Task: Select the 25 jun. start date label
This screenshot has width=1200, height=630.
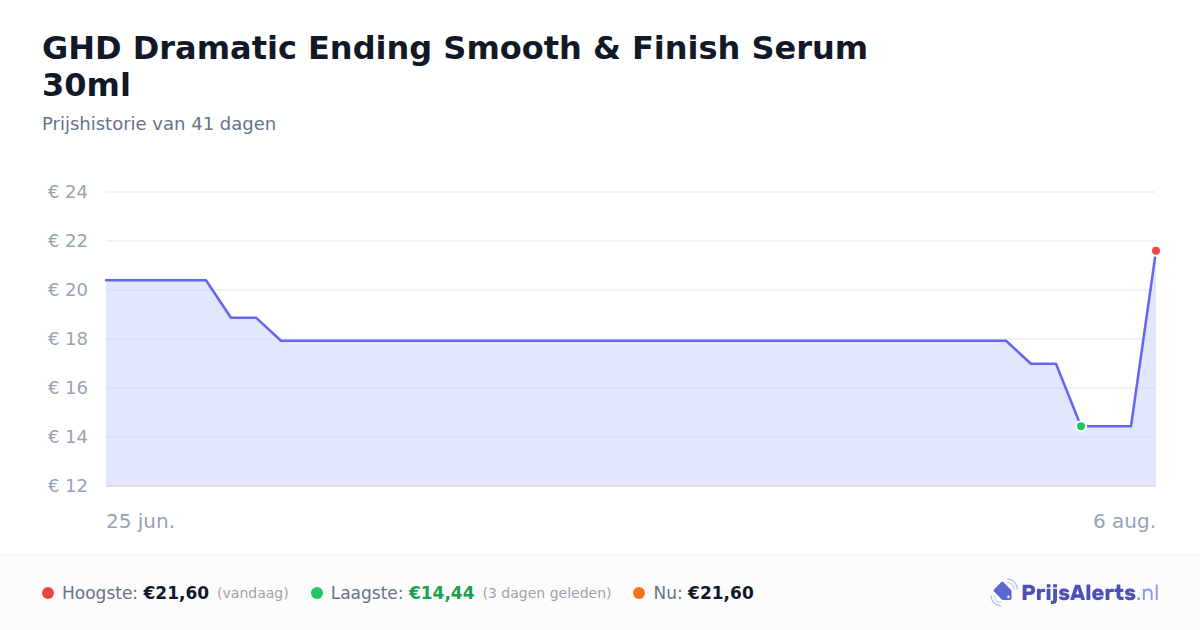Action: [x=141, y=521]
